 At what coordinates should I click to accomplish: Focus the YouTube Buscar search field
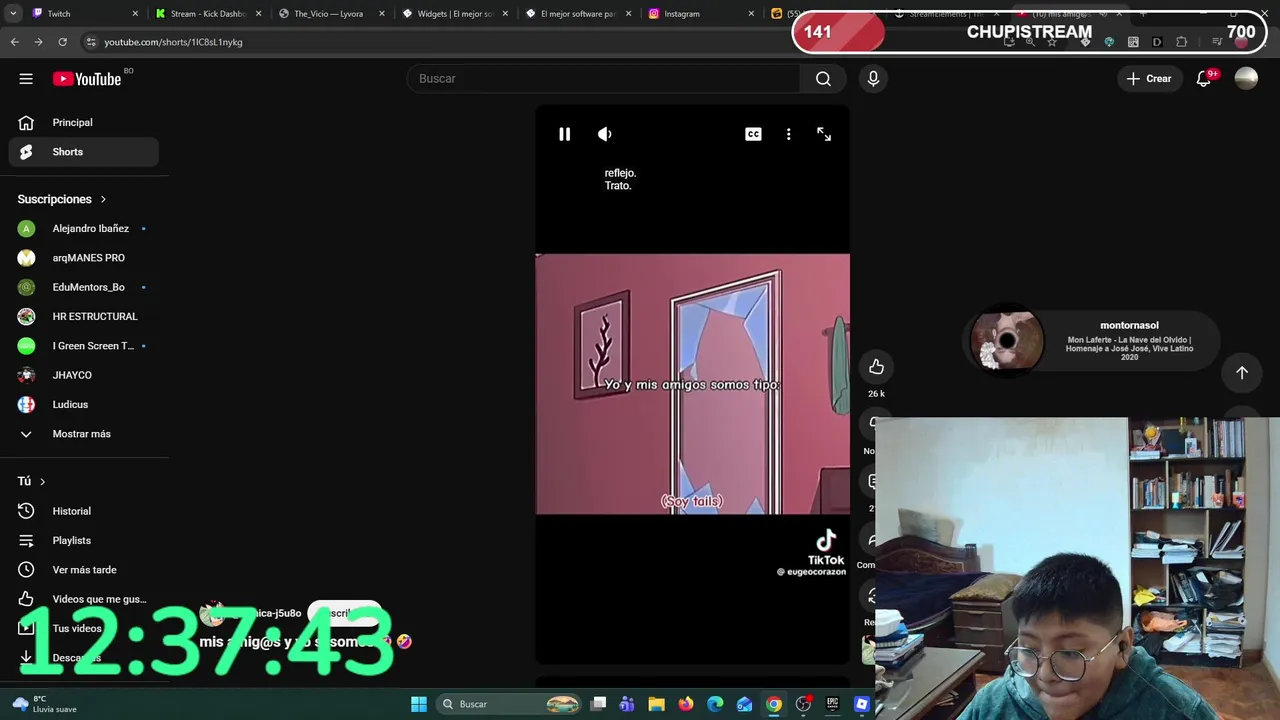603,79
